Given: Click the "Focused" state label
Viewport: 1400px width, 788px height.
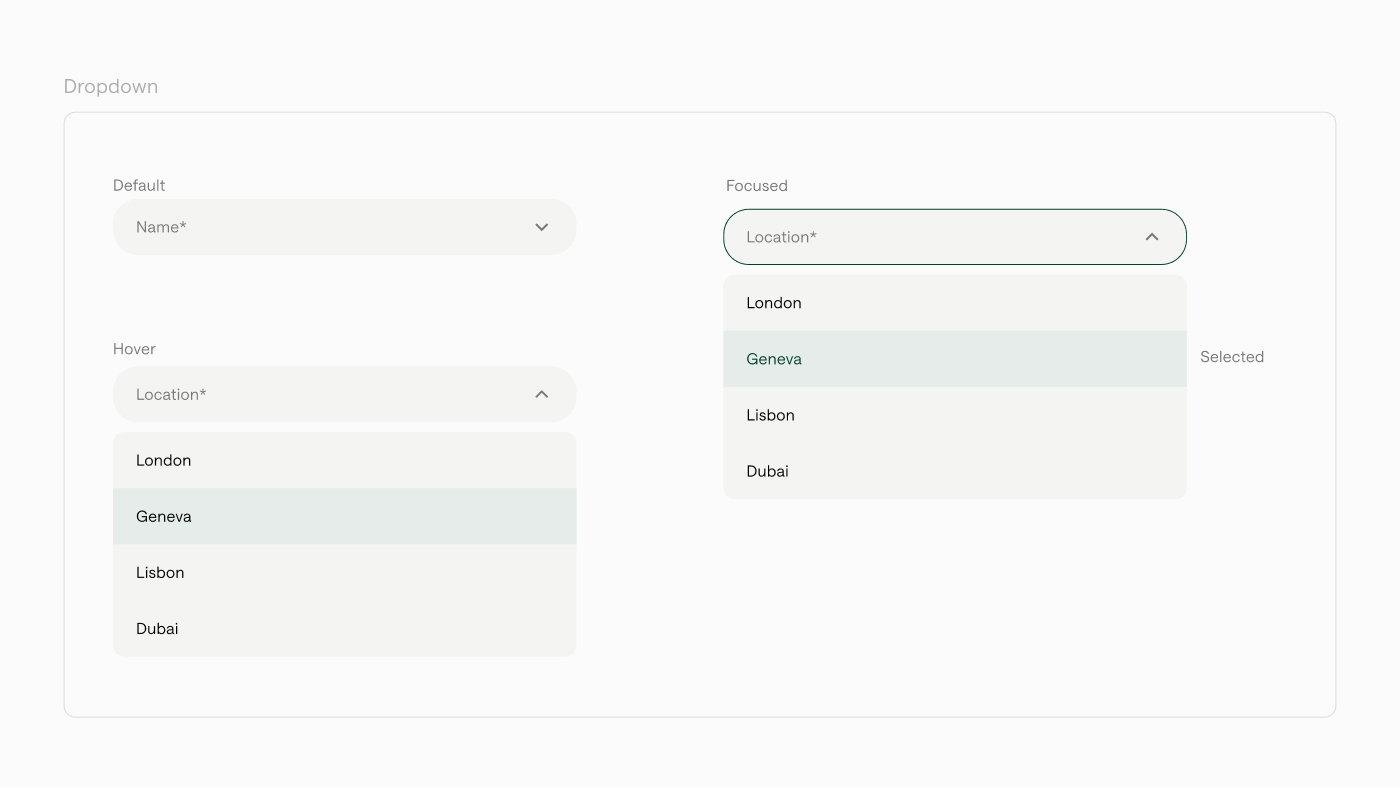Looking at the screenshot, I should point(756,186).
